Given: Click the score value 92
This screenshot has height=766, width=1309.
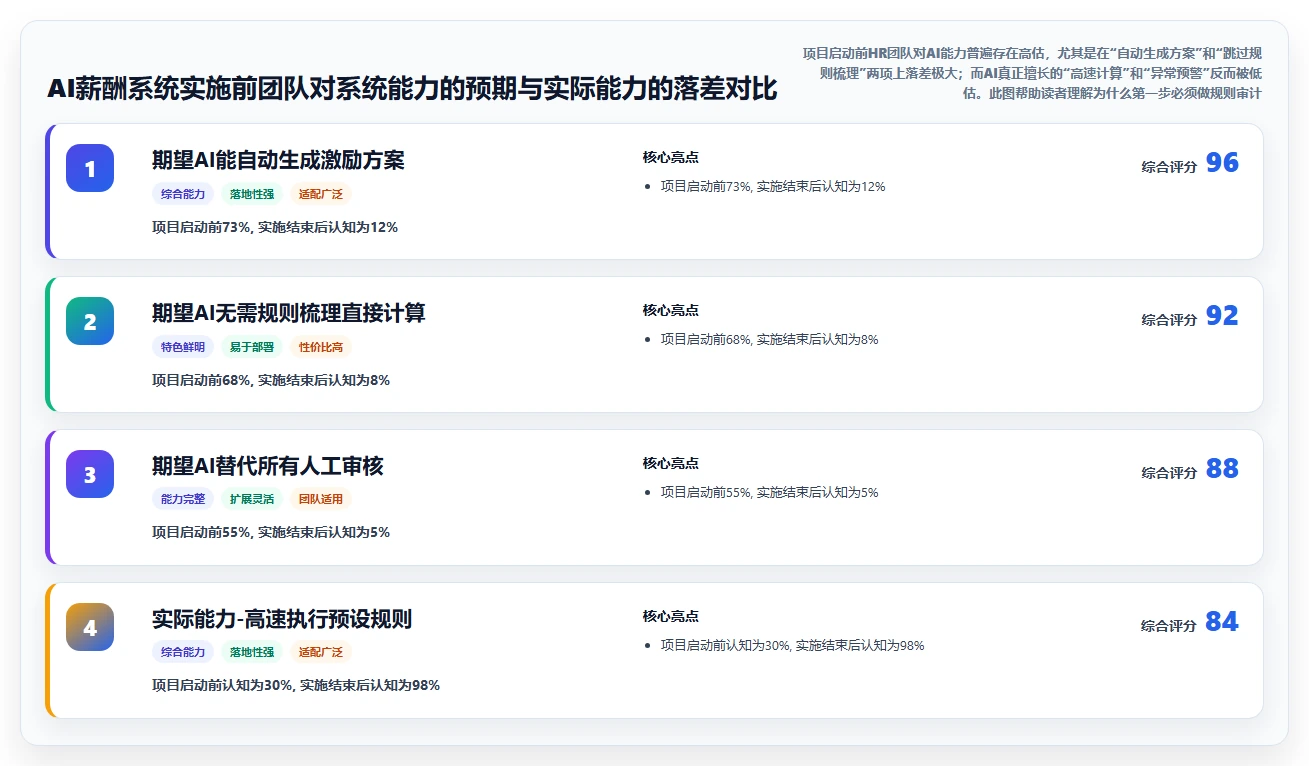Looking at the screenshot, I should [x=1222, y=316].
